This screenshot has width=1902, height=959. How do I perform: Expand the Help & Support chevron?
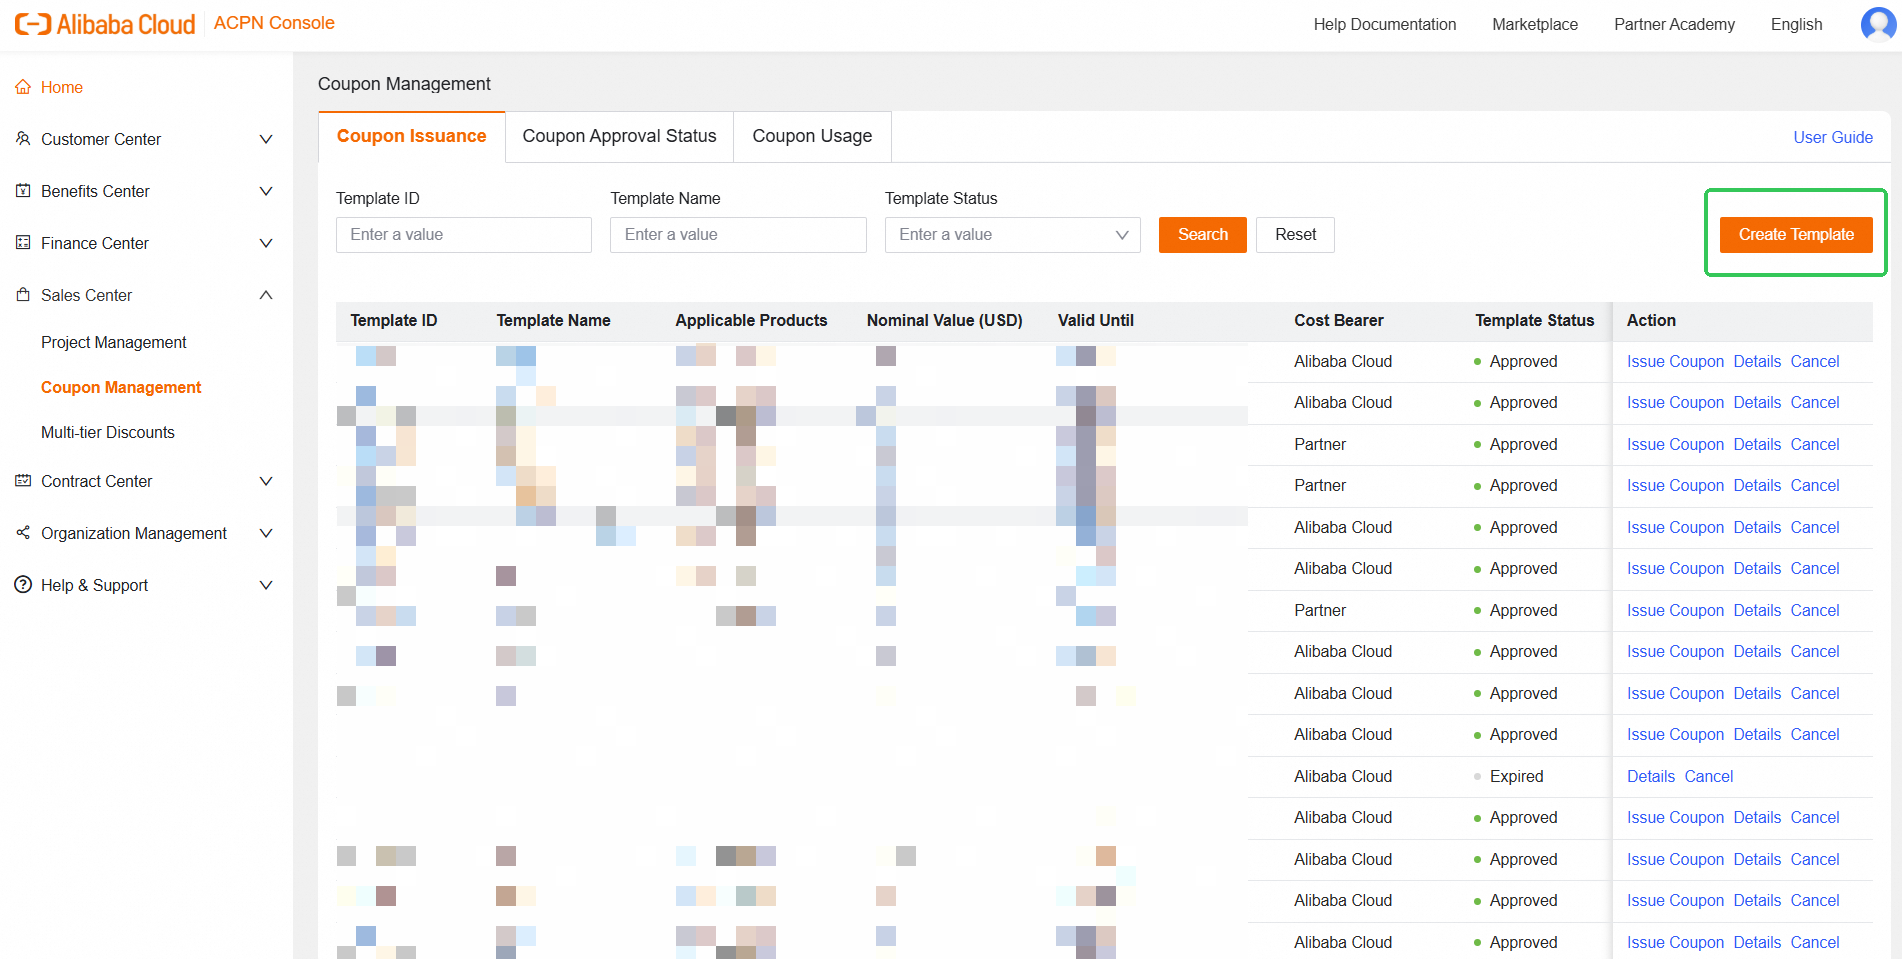click(x=266, y=585)
